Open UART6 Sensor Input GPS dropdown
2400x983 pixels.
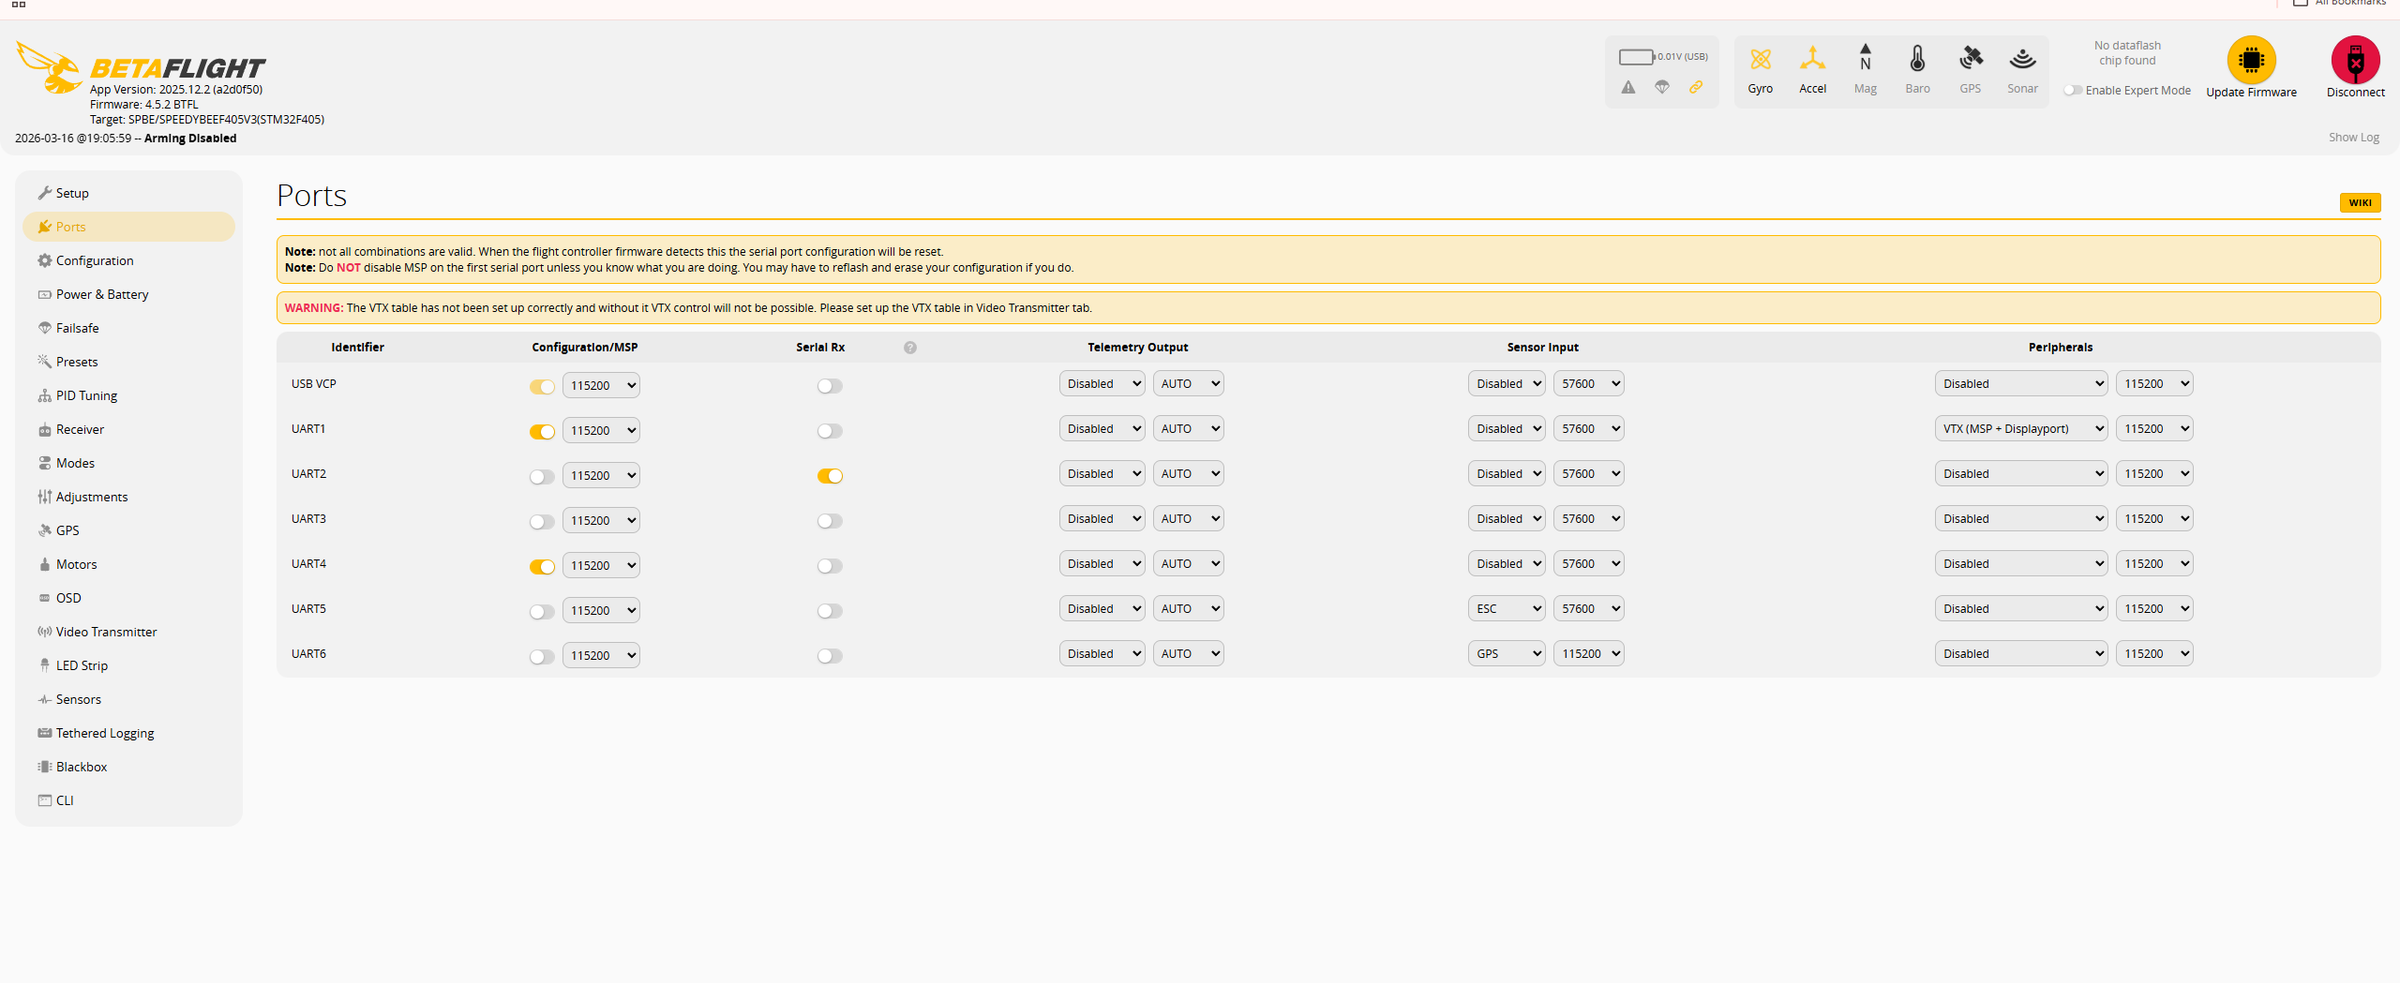click(1506, 654)
